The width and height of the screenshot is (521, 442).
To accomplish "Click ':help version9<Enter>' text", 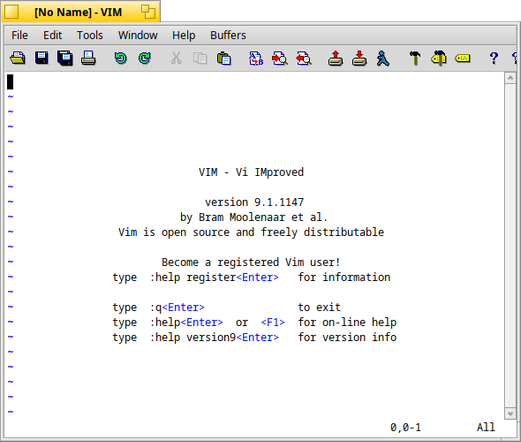I will point(214,337).
